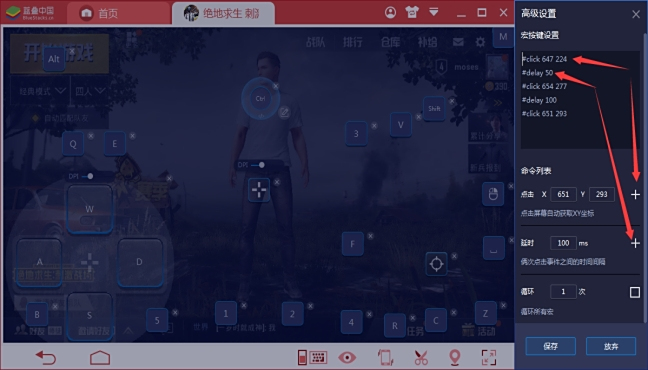The height and width of the screenshot is (370, 648).
Task: Expand the title bar dropdown arrow menu
Action: 434,12
